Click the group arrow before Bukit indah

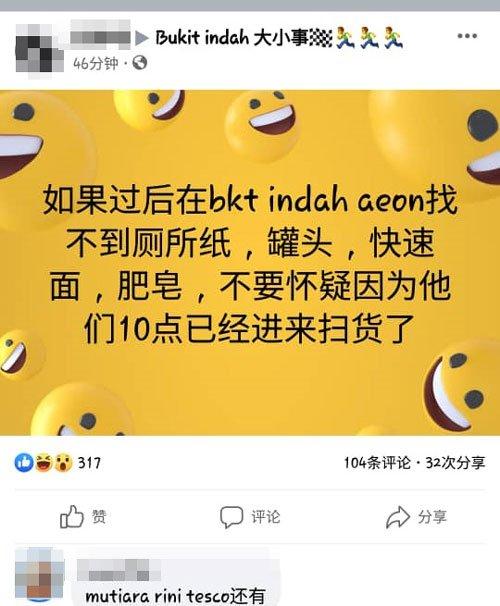coord(142,38)
